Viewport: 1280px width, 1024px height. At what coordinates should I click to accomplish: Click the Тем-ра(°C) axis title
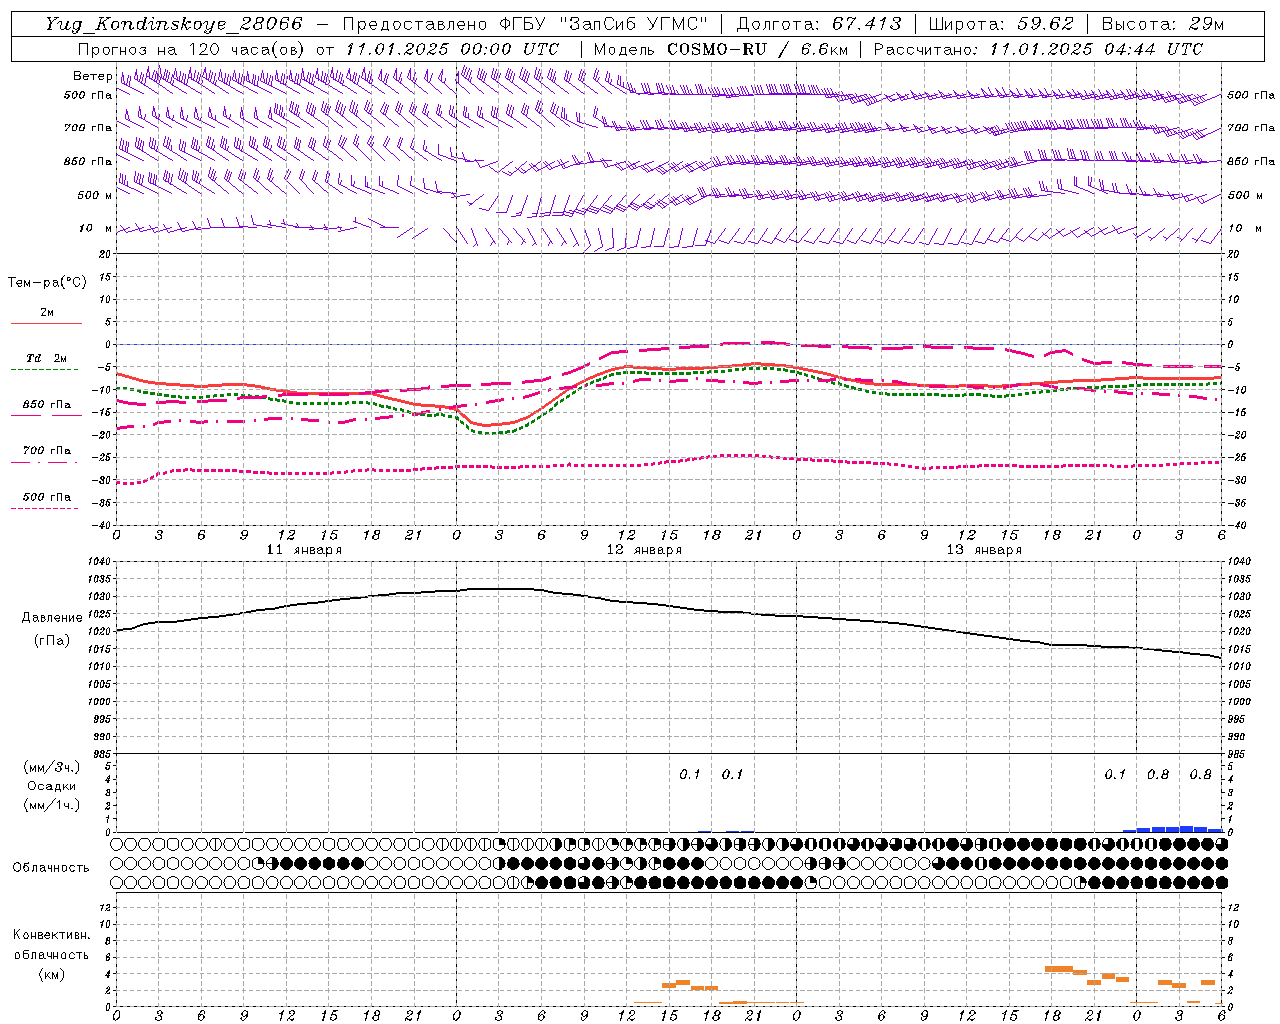click(x=47, y=282)
